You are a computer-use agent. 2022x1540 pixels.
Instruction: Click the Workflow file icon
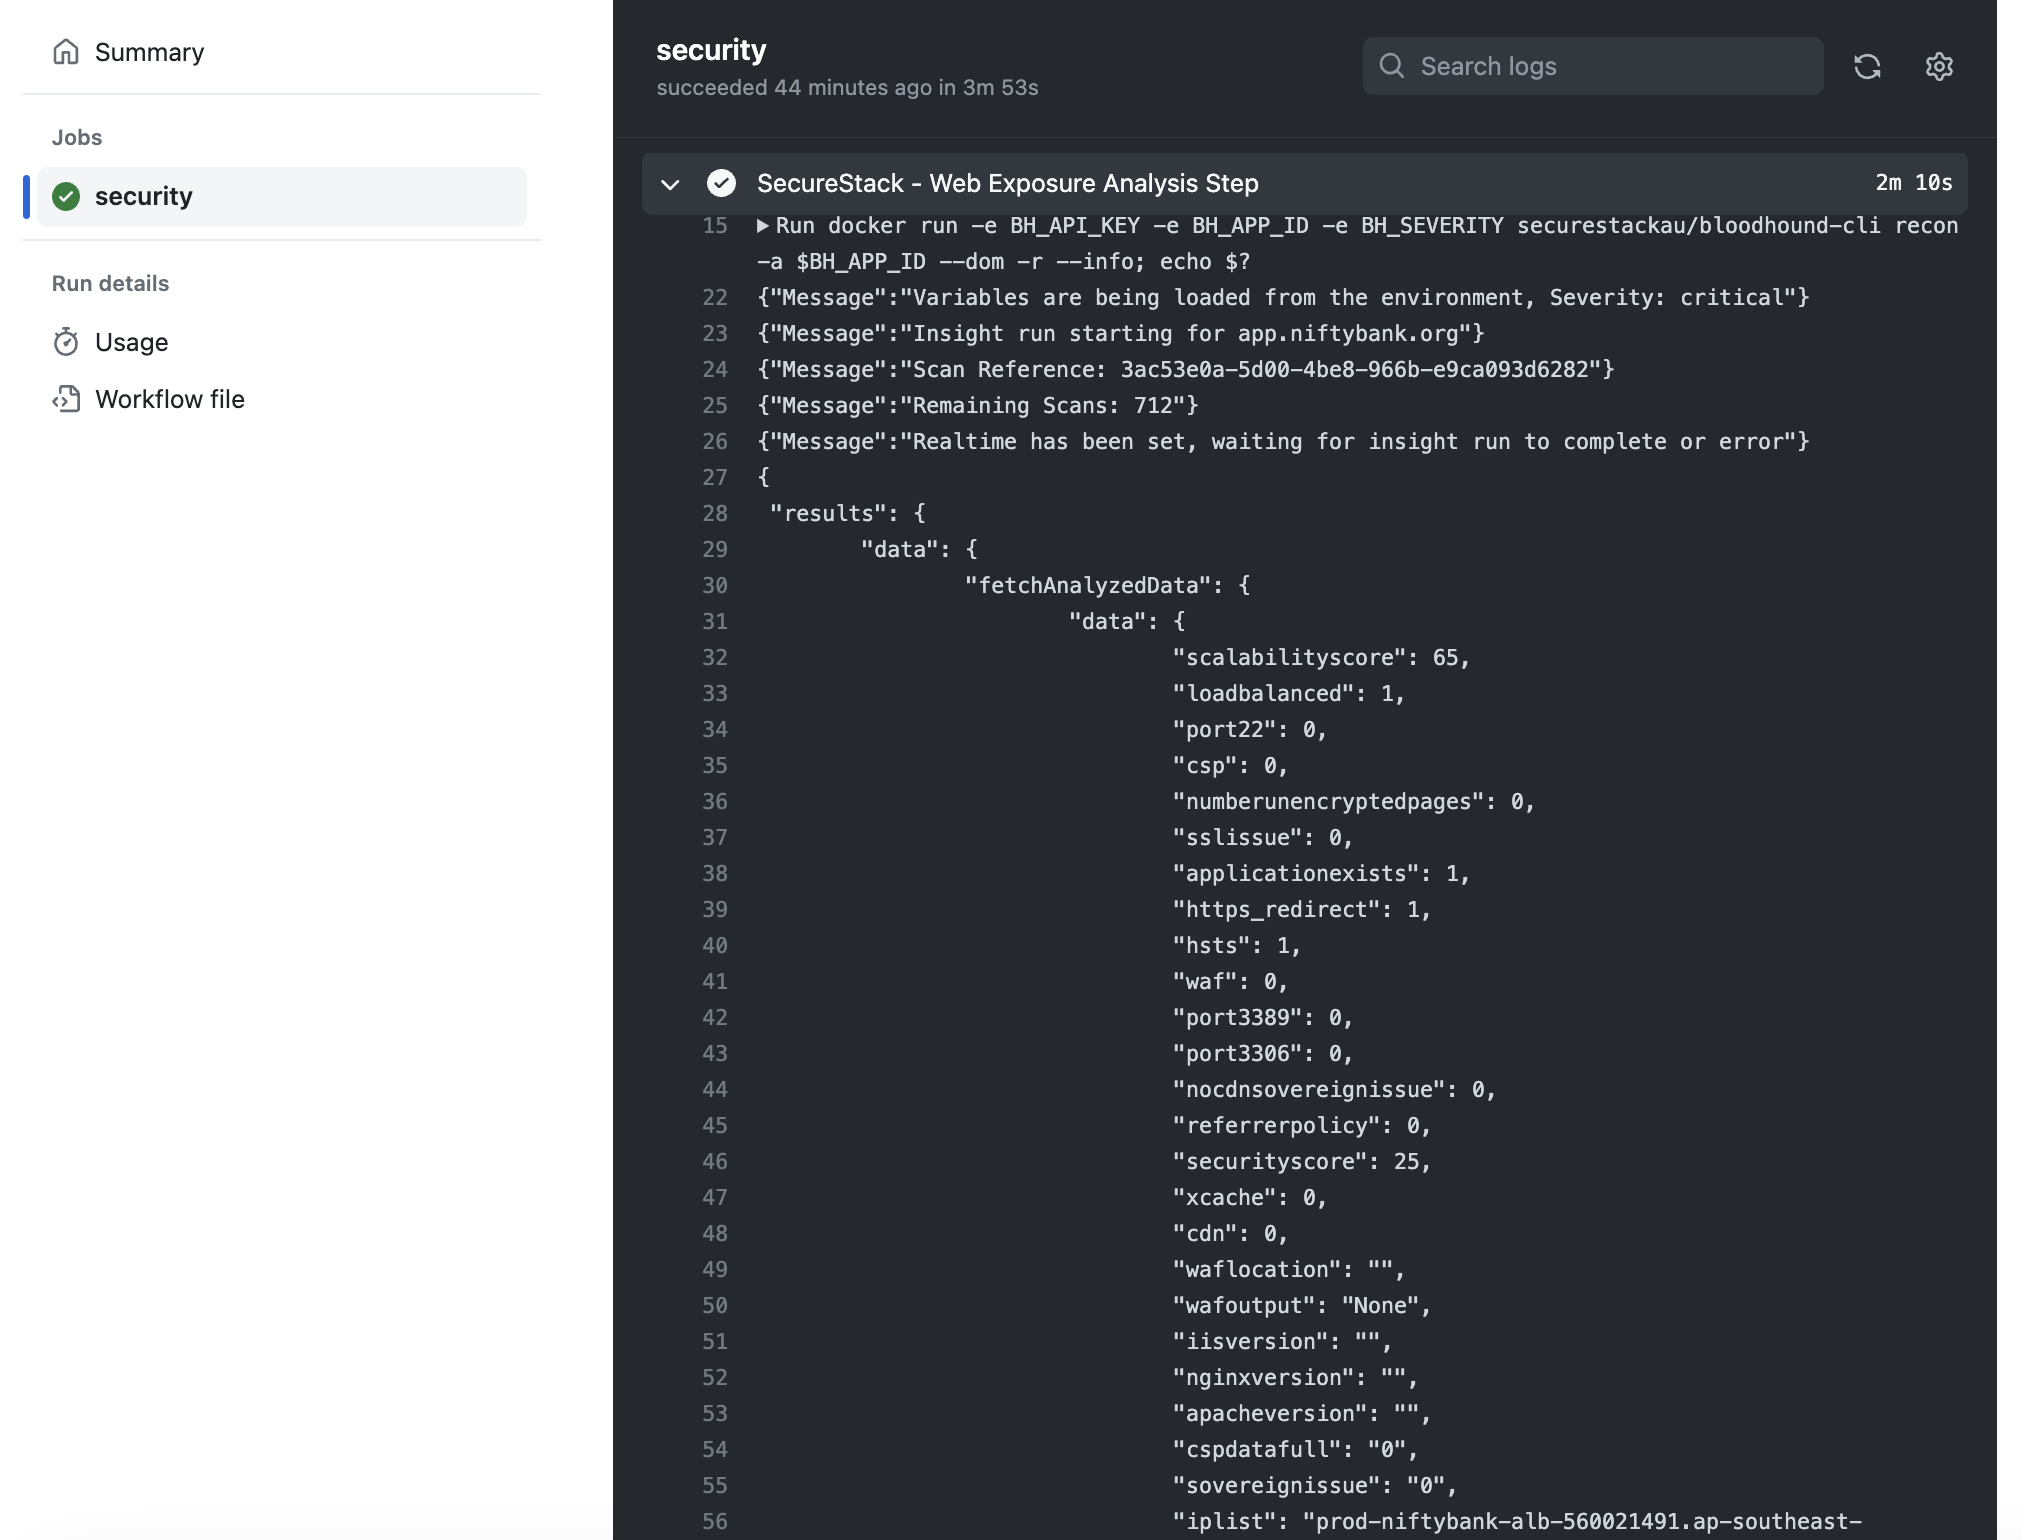coord(66,399)
